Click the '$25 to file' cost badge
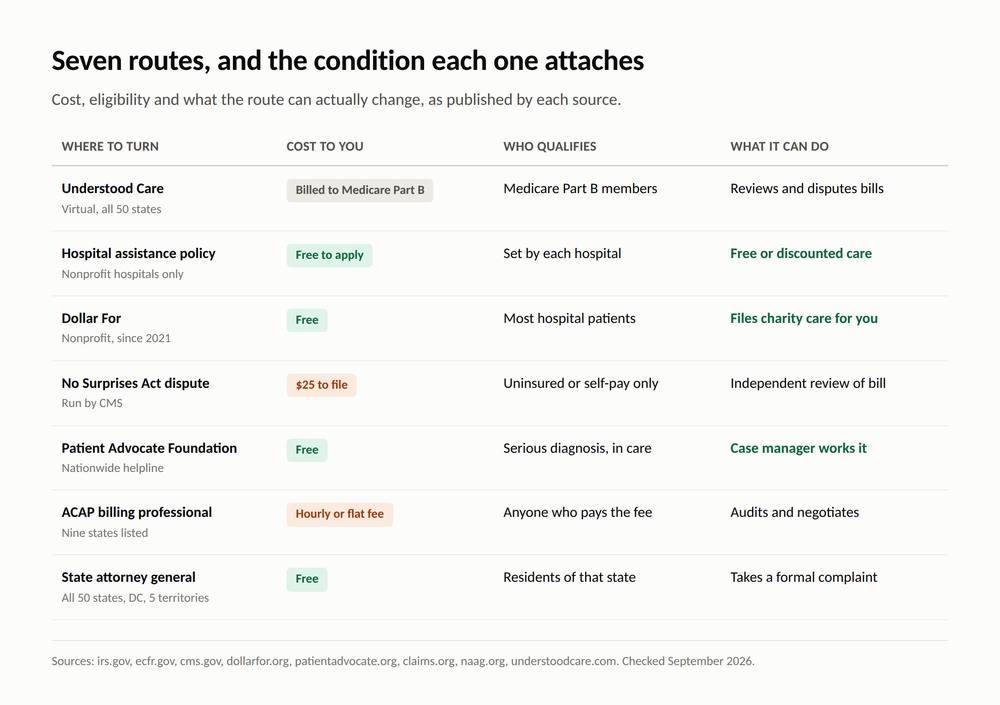The height and width of the screenshot is (705, 1000). 321,385
